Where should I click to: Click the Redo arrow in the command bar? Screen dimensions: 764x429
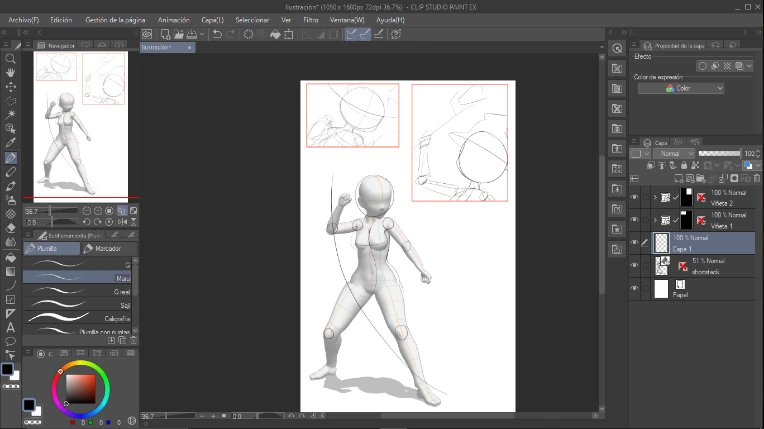point(231,34)
